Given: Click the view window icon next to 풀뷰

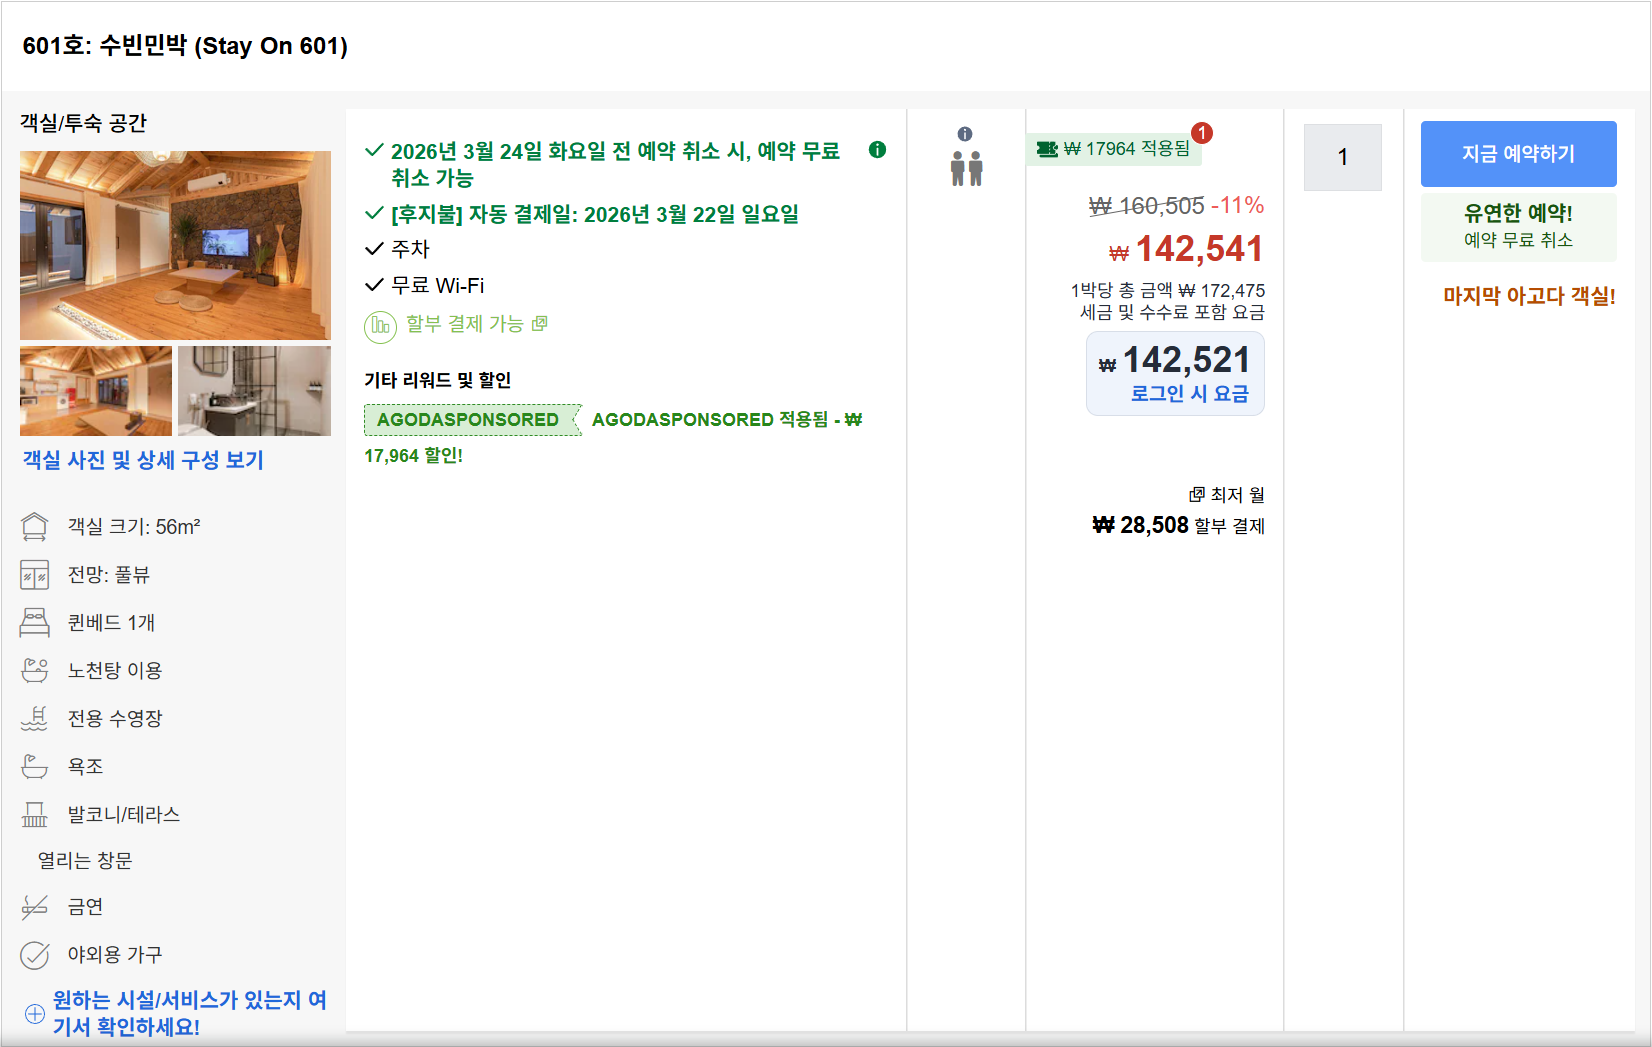Looking at the screenshot, I should coord(34,575).
